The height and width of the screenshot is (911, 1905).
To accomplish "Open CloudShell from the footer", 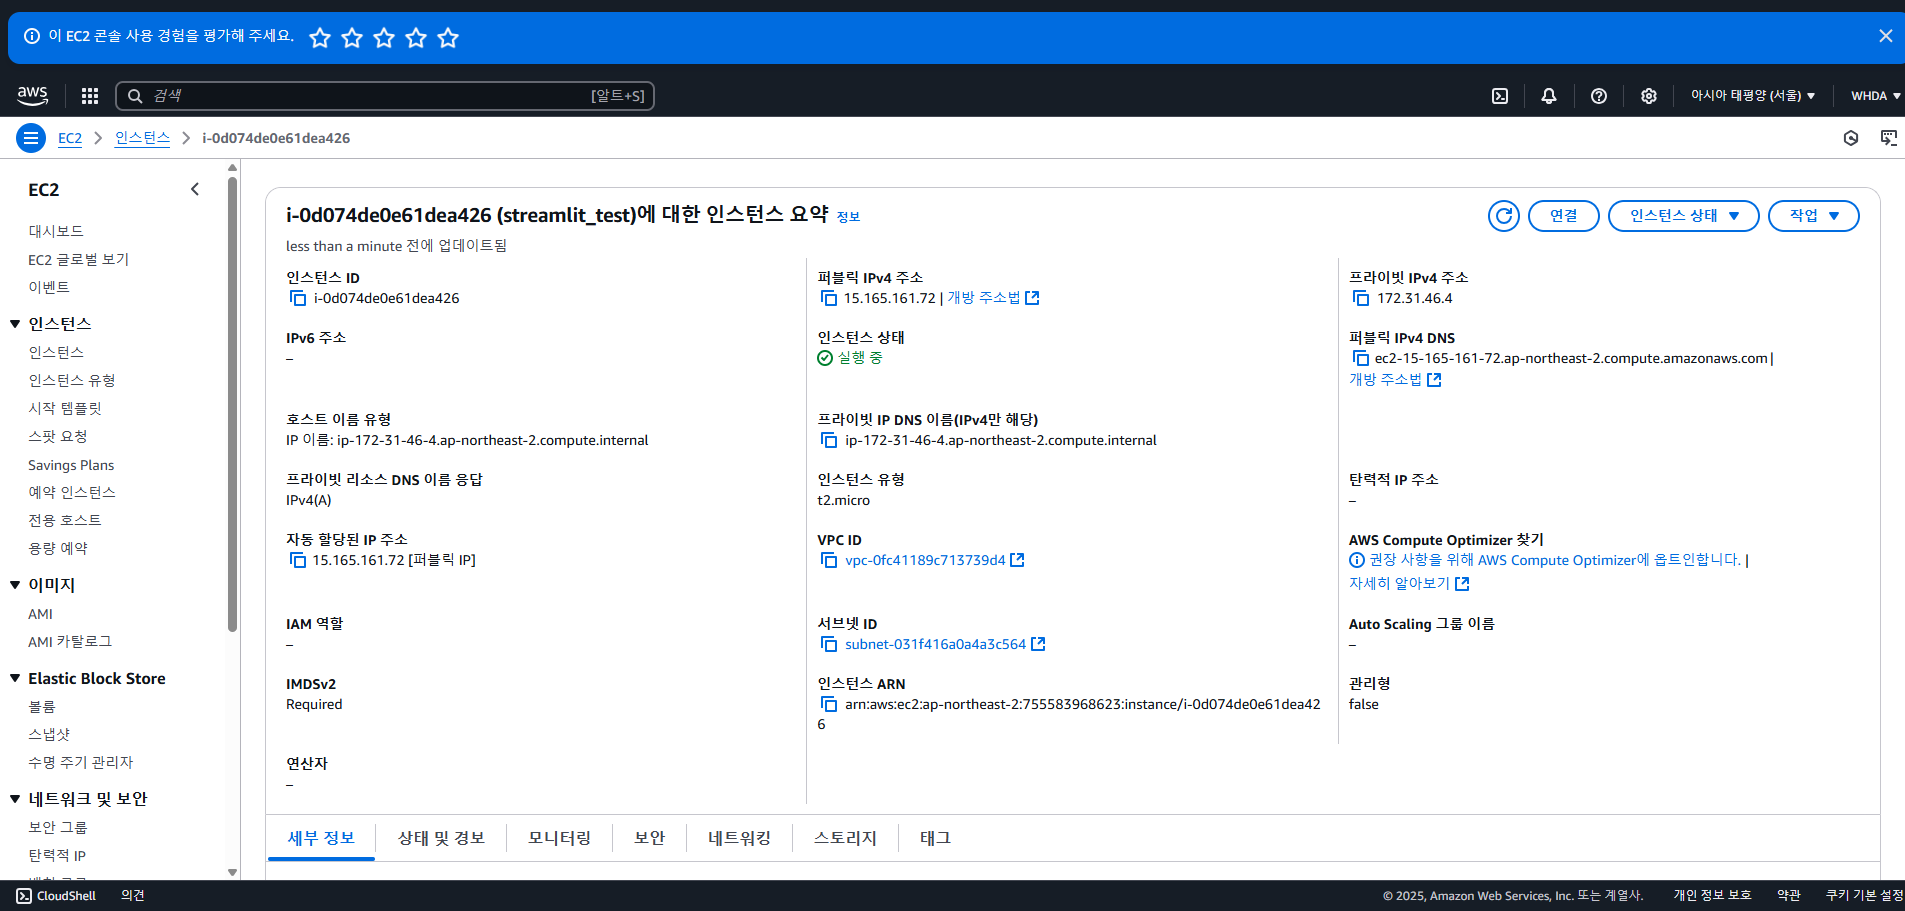I will click(56, 896).
